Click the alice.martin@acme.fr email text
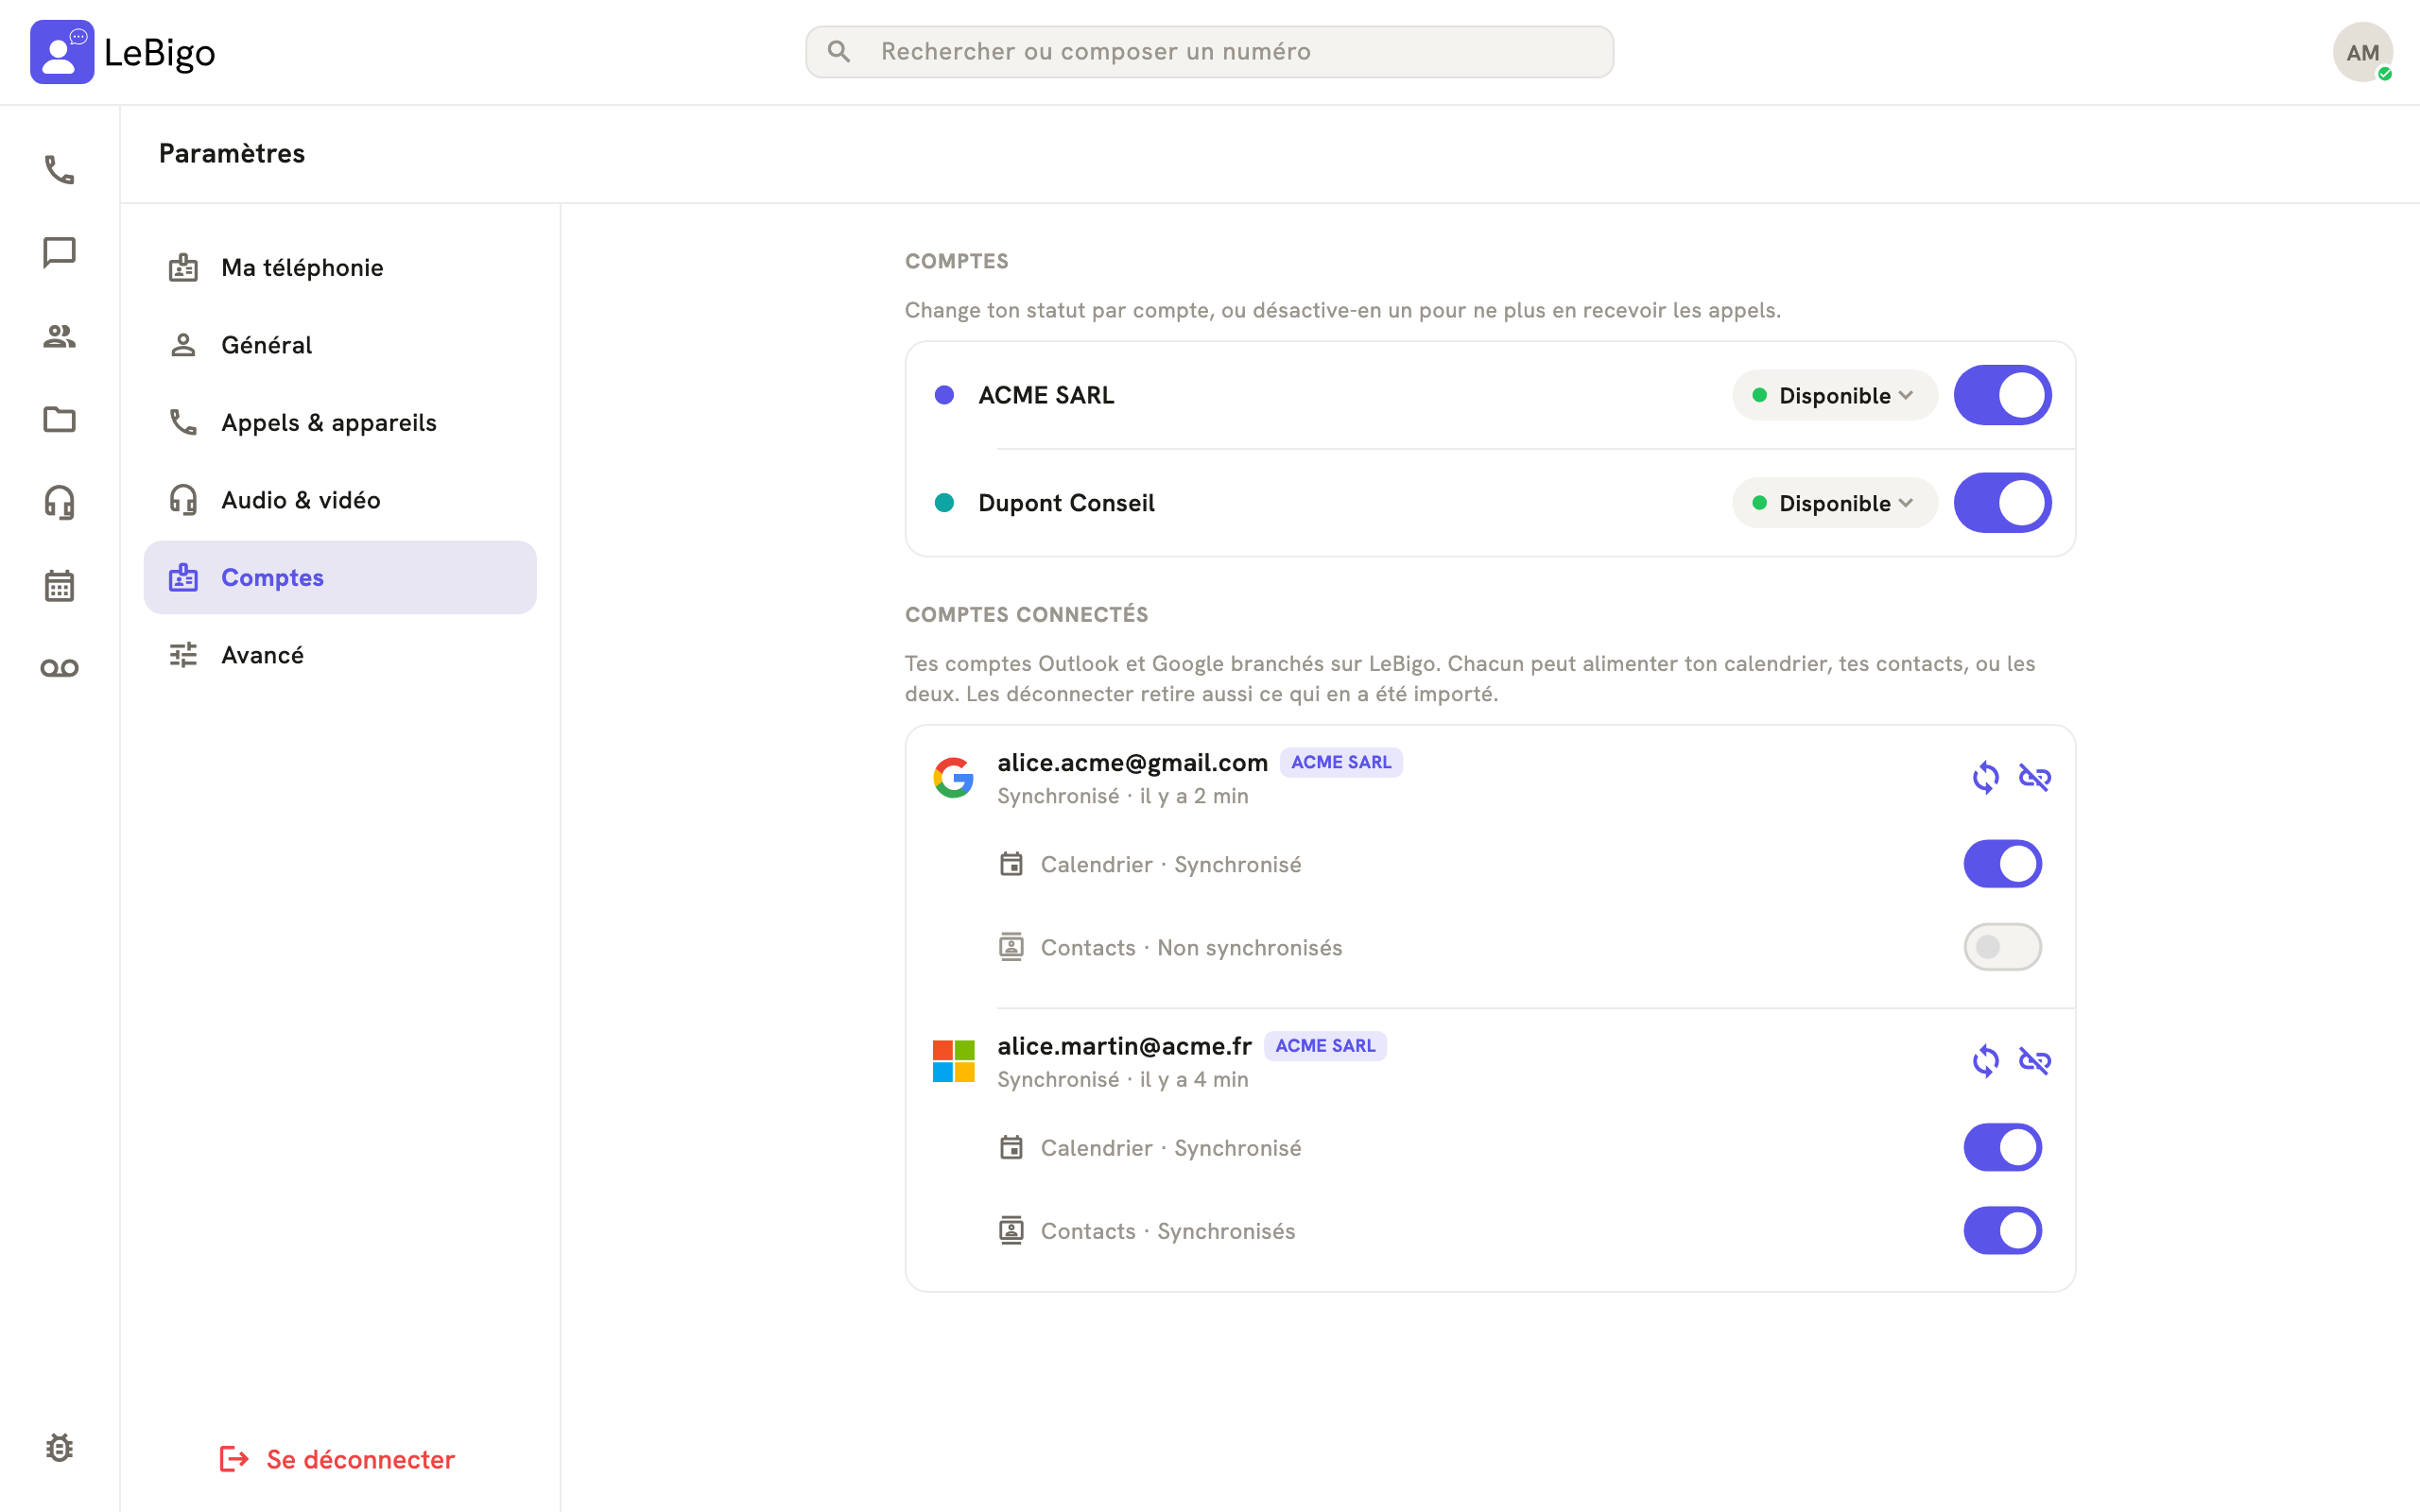 click(x=1124, y=1046)
